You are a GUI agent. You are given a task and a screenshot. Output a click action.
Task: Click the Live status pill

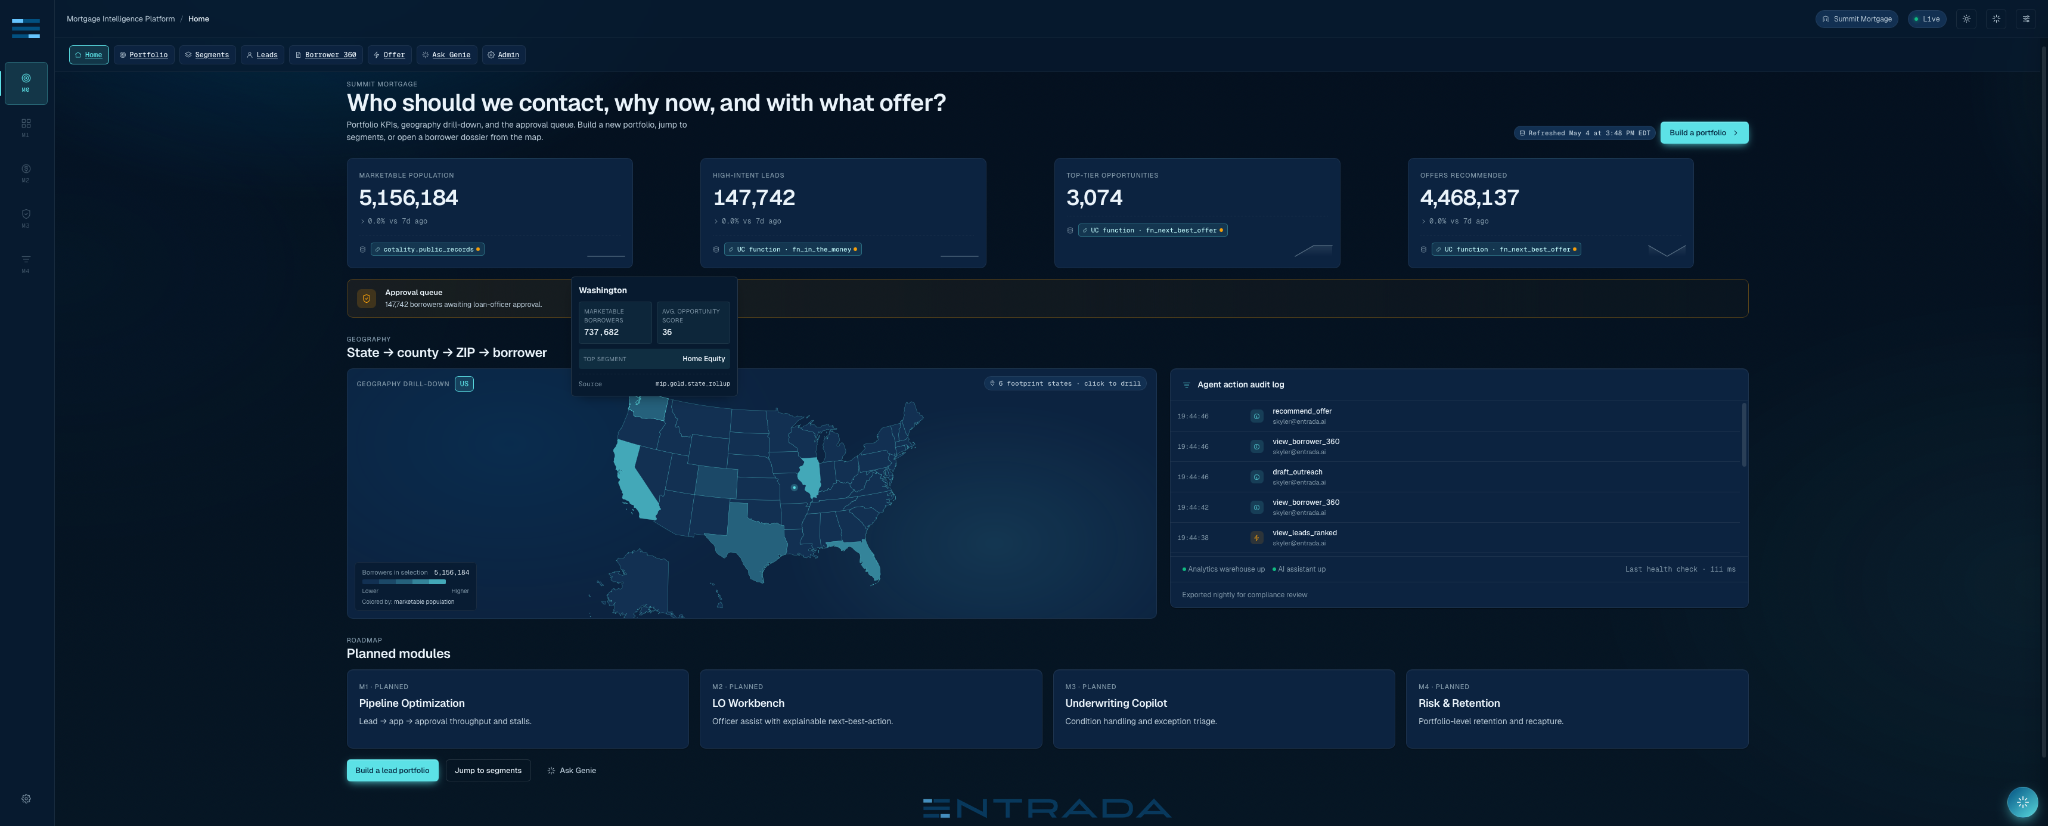(1926, 19)
